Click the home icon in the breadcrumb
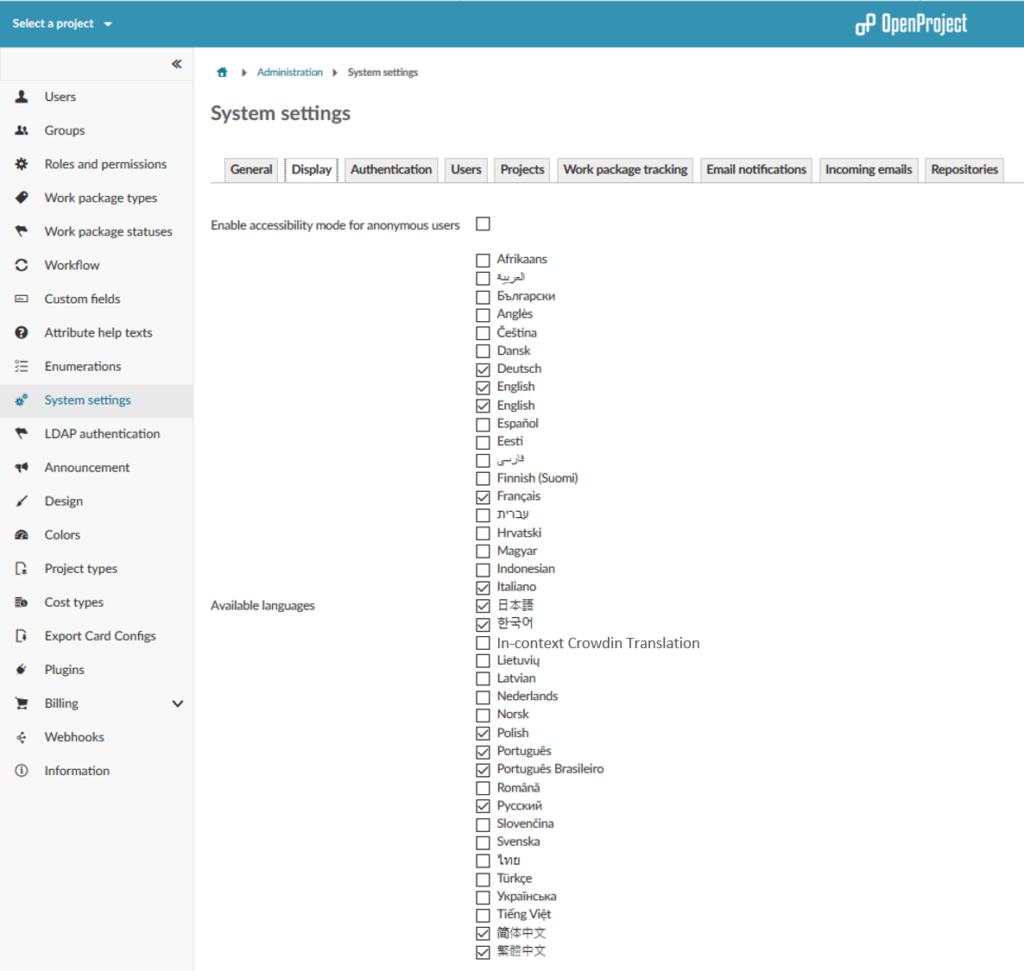 pos(222,71)
